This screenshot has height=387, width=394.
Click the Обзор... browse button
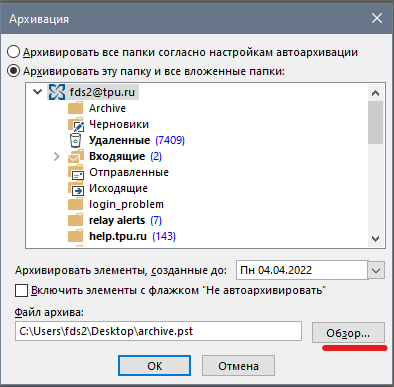(x=348, y=332)
